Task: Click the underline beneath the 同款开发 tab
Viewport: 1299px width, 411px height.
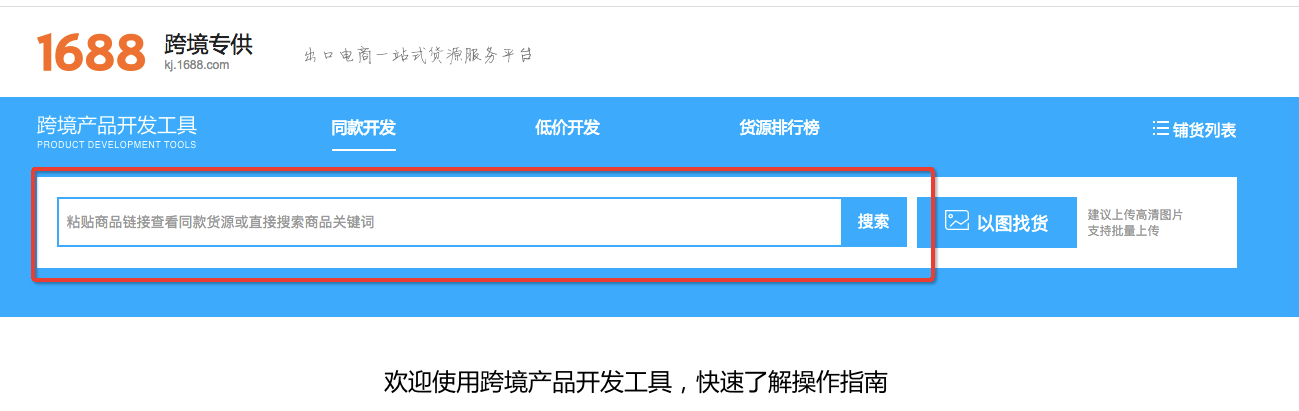Action: [364, 149]
